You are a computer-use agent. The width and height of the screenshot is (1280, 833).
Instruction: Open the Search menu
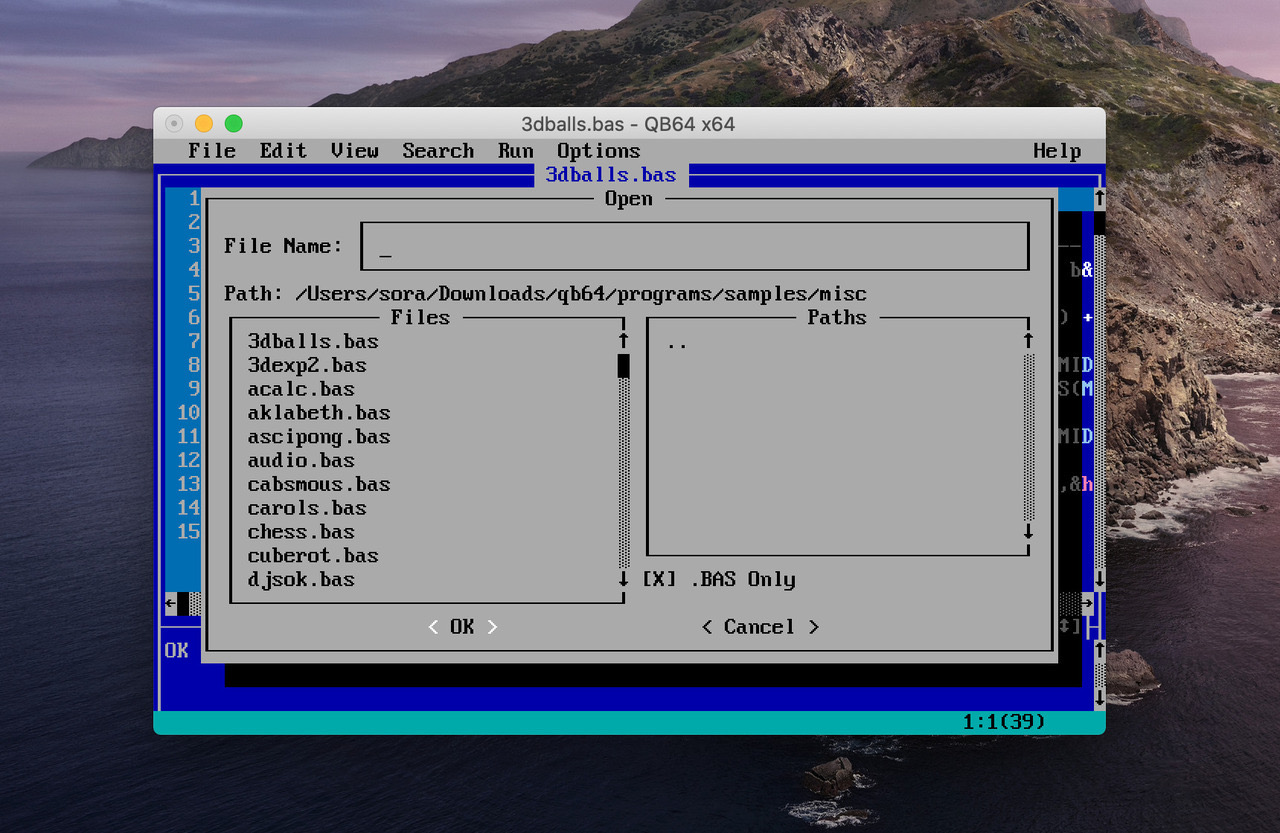point(438,151)
